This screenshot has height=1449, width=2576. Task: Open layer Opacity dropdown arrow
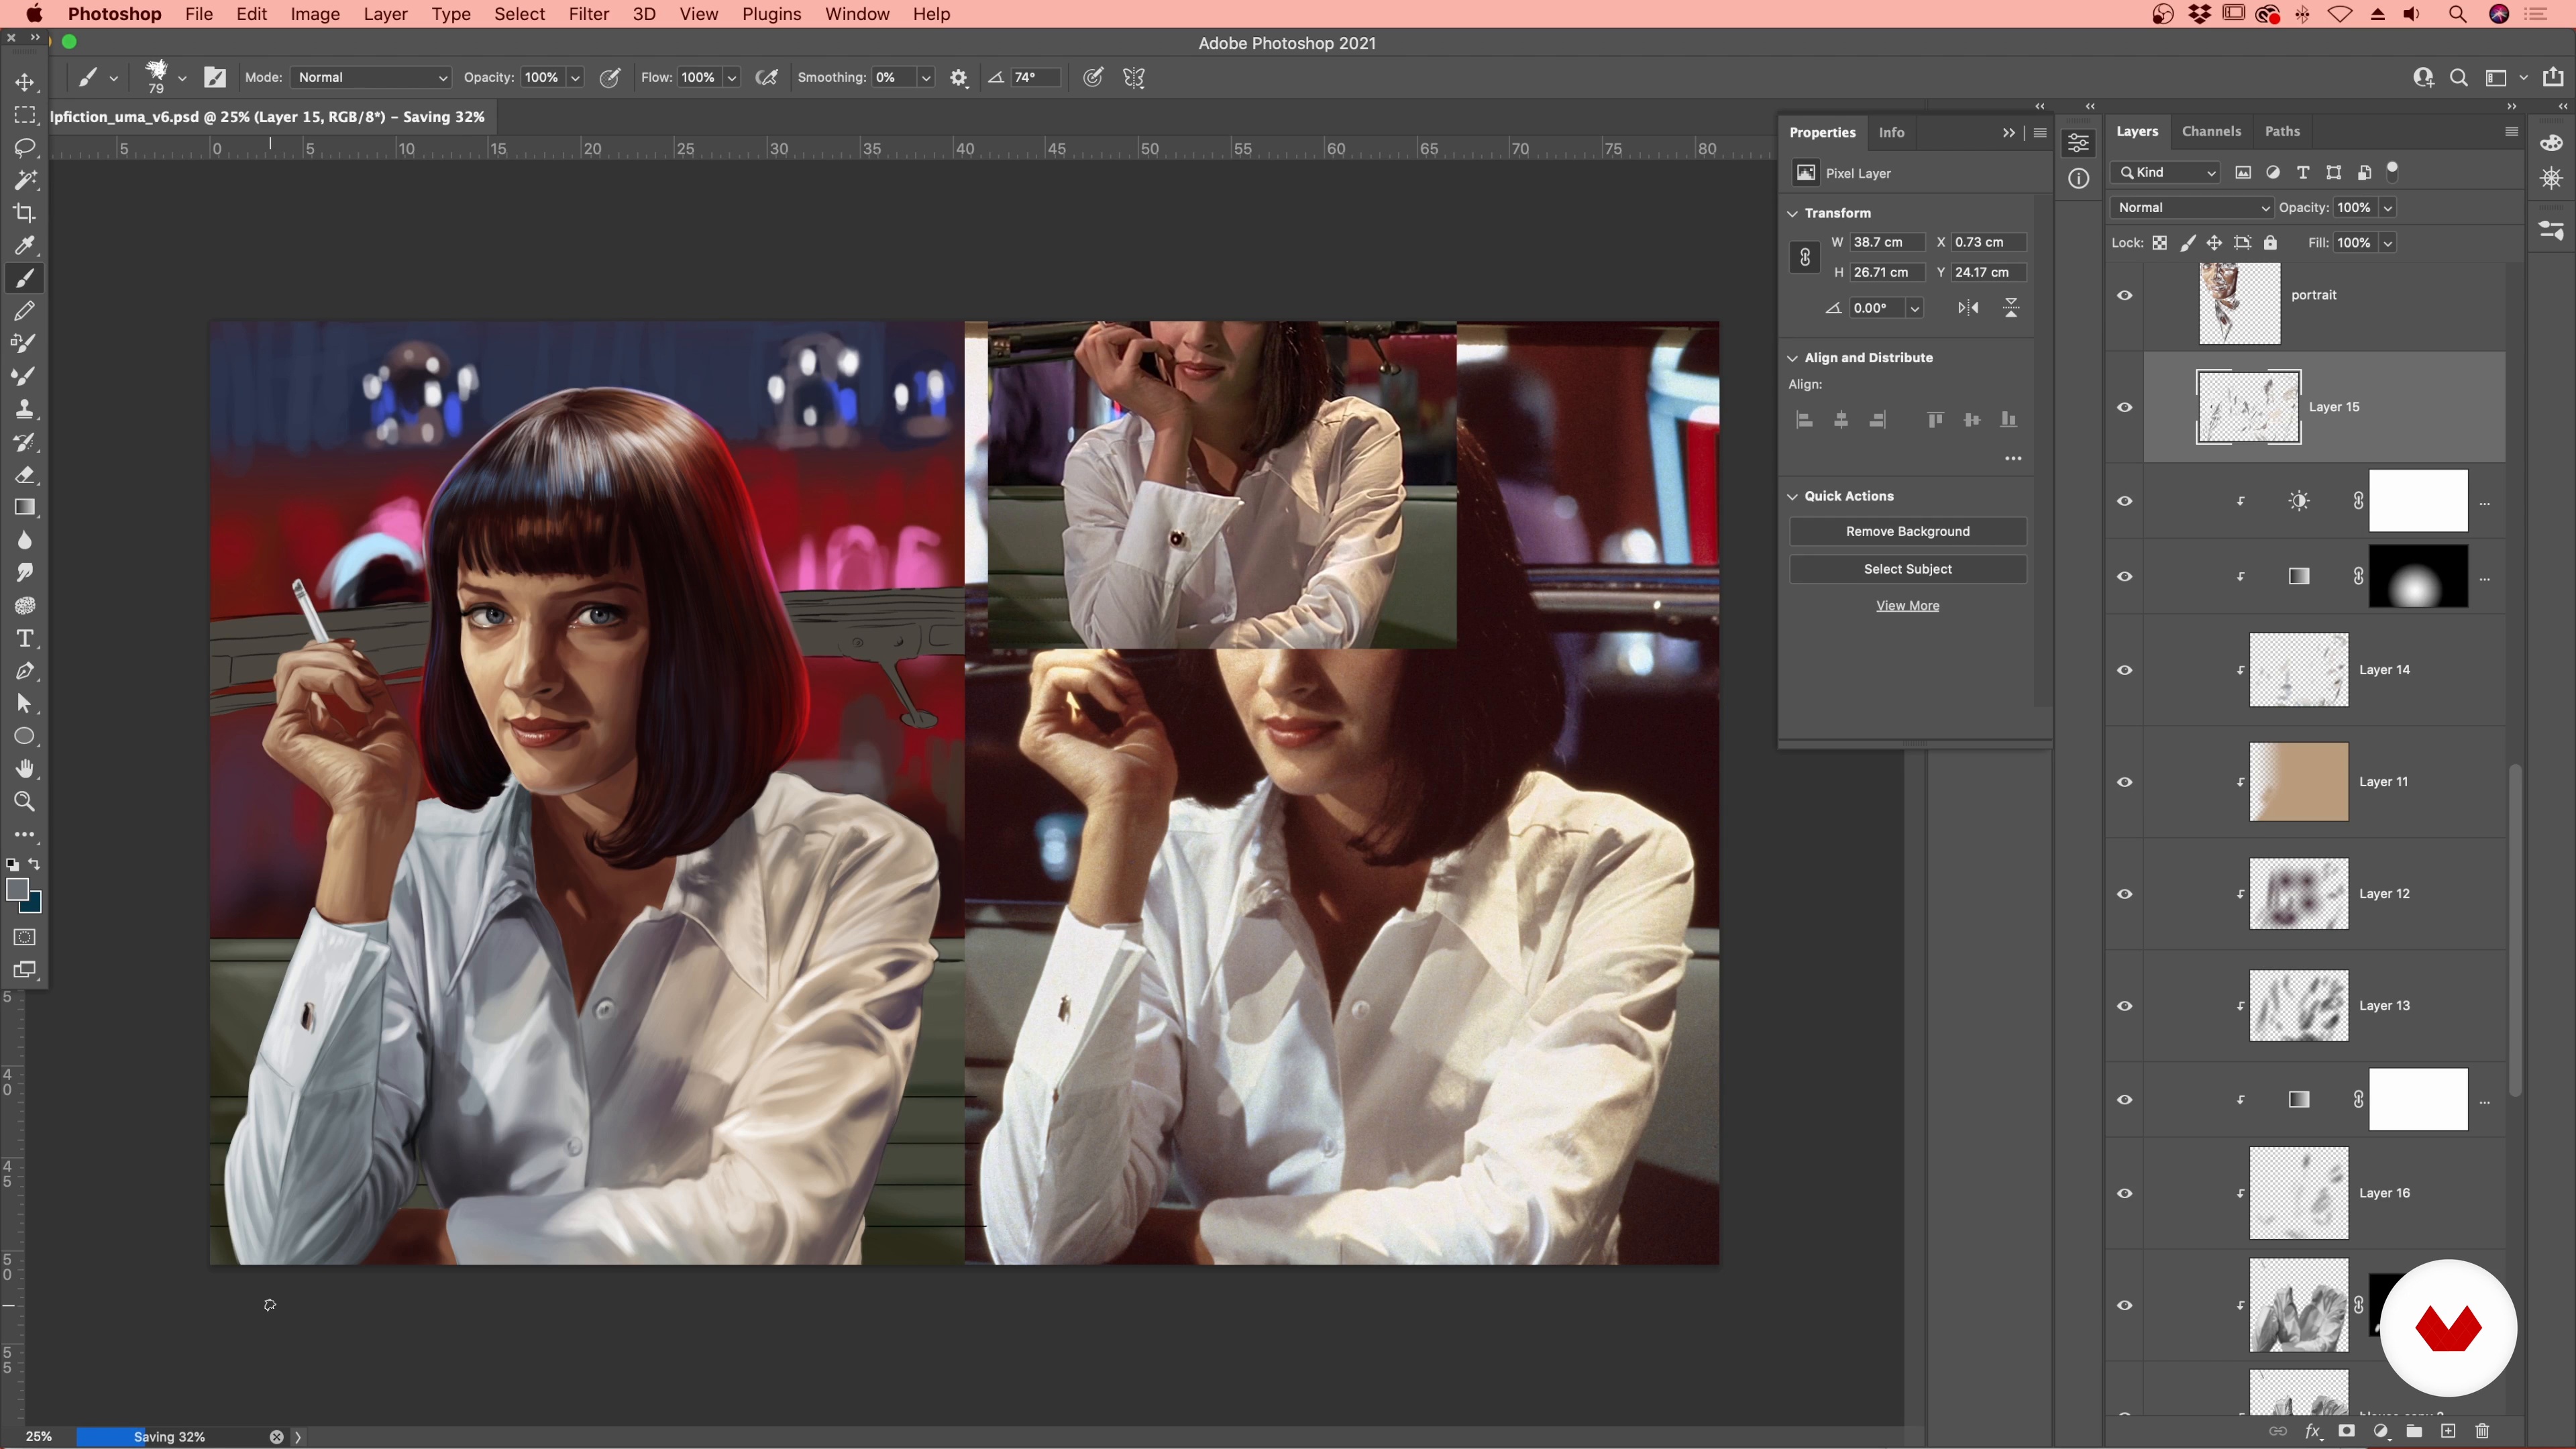[x=2388, y=208]
